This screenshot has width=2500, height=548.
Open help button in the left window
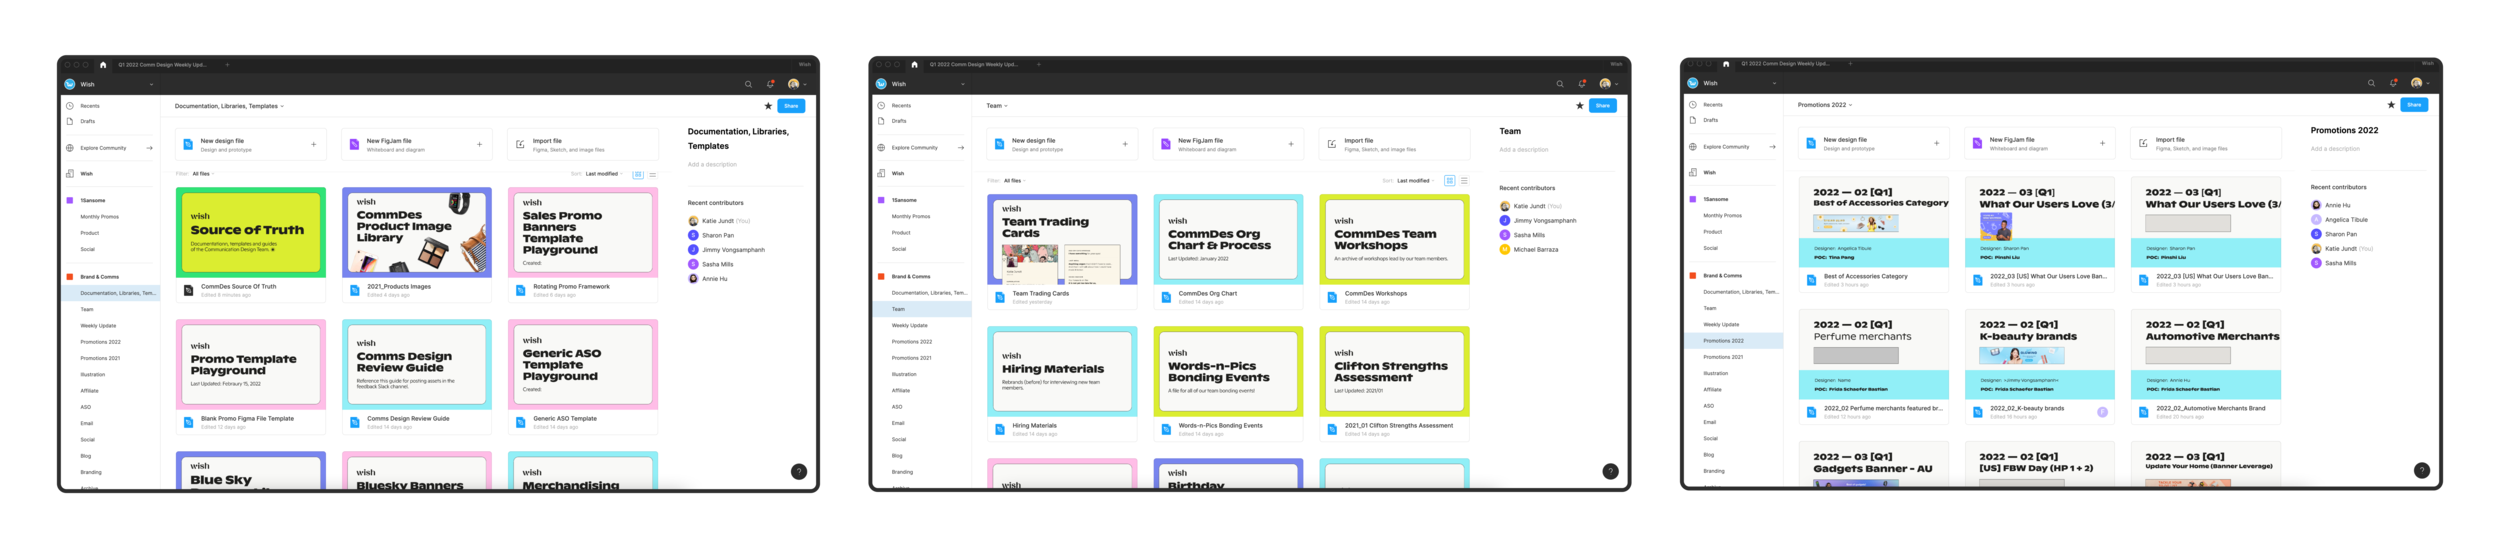point(799,472)
